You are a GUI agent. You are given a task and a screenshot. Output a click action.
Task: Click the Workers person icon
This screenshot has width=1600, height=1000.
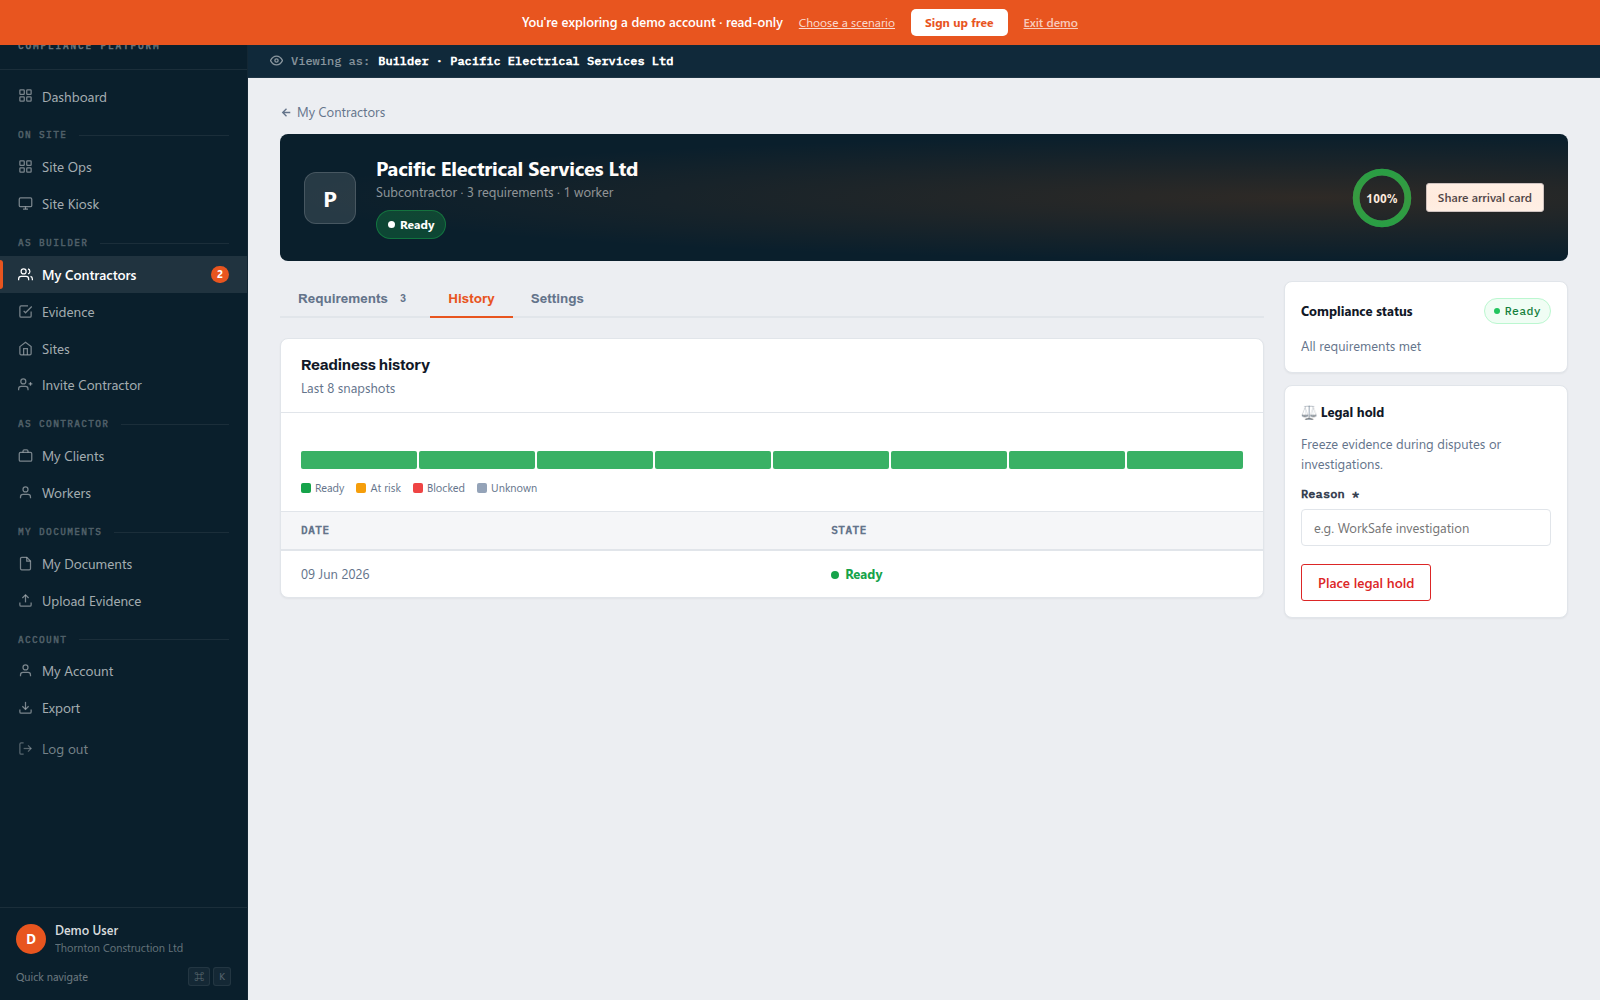tap(26, 493)
